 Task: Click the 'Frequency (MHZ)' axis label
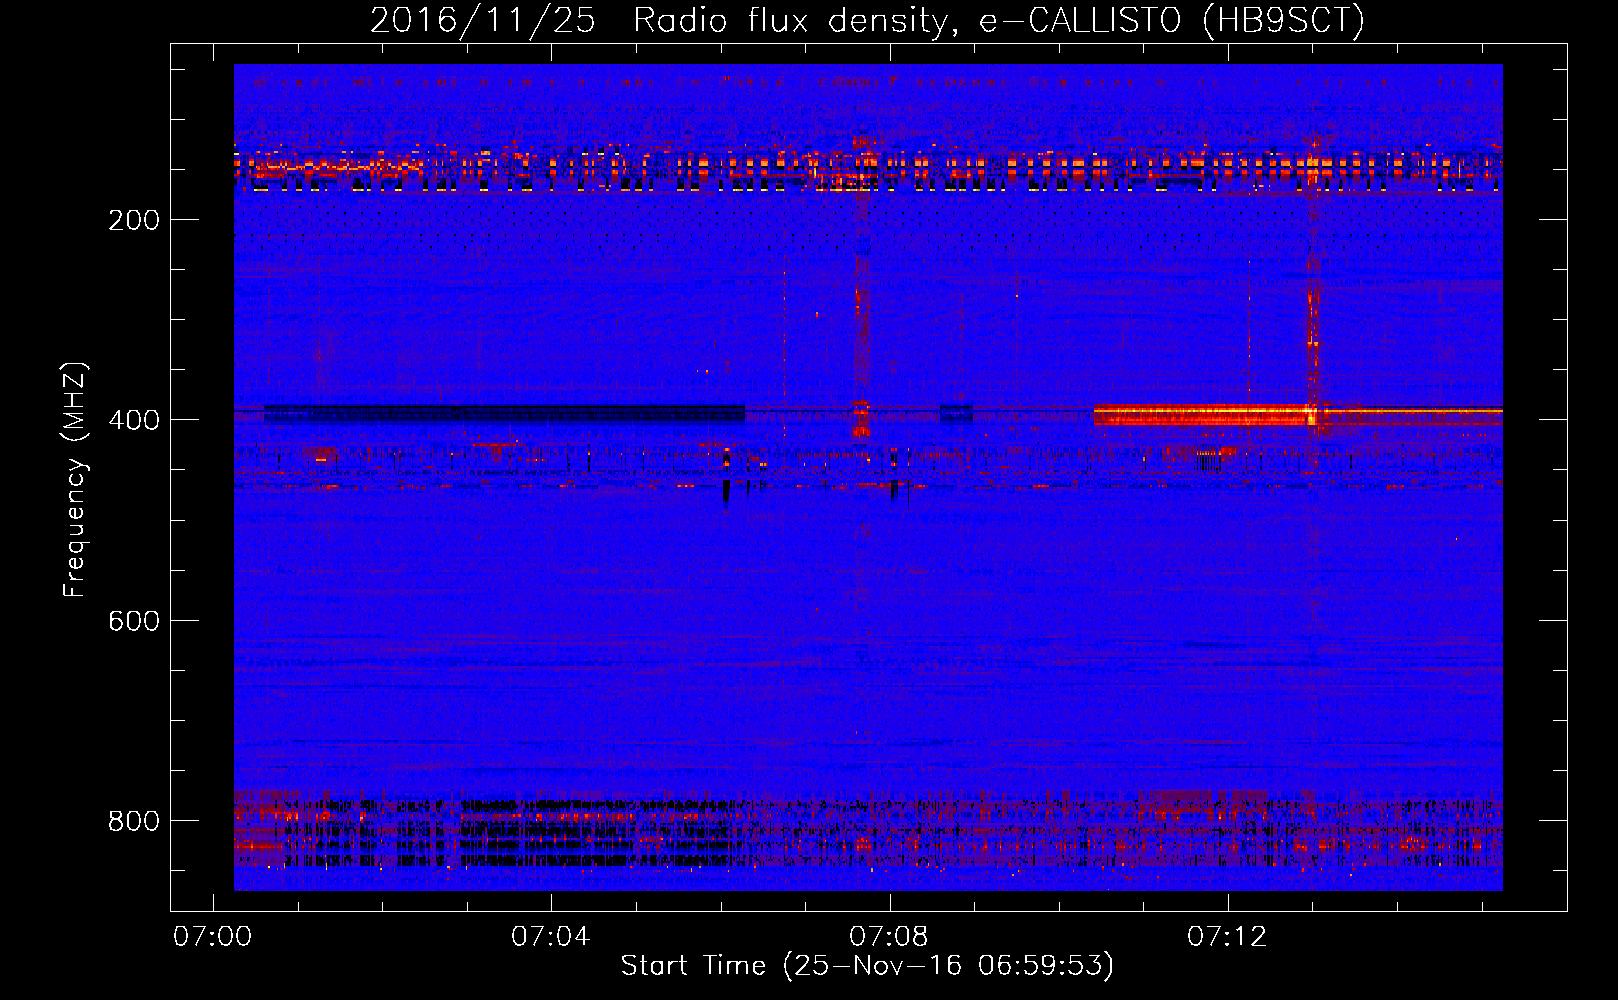75,479
